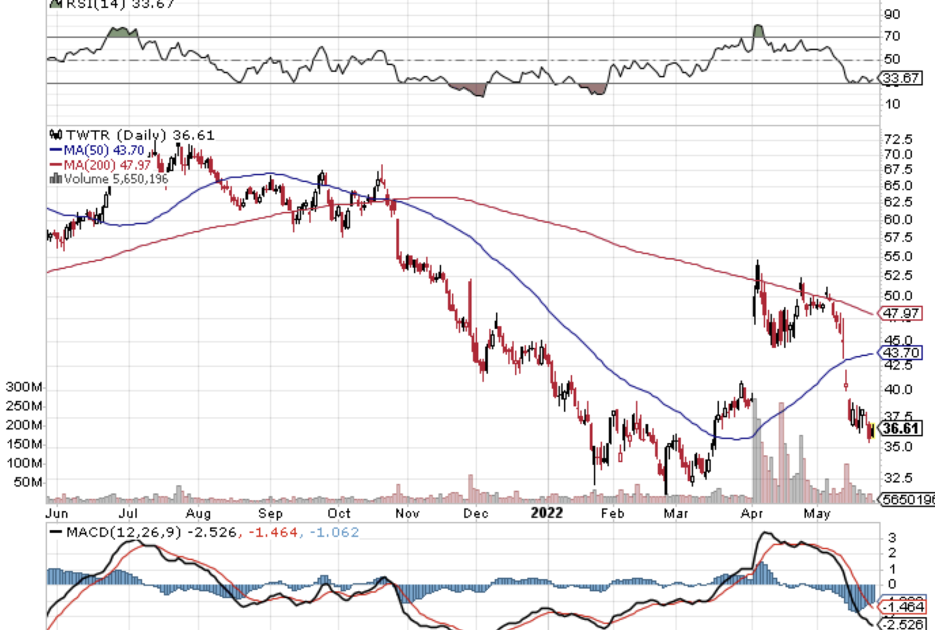Screen dimensions: 936x630
Task: Click the 36.61 current price tag
Action: click(901, 428)
